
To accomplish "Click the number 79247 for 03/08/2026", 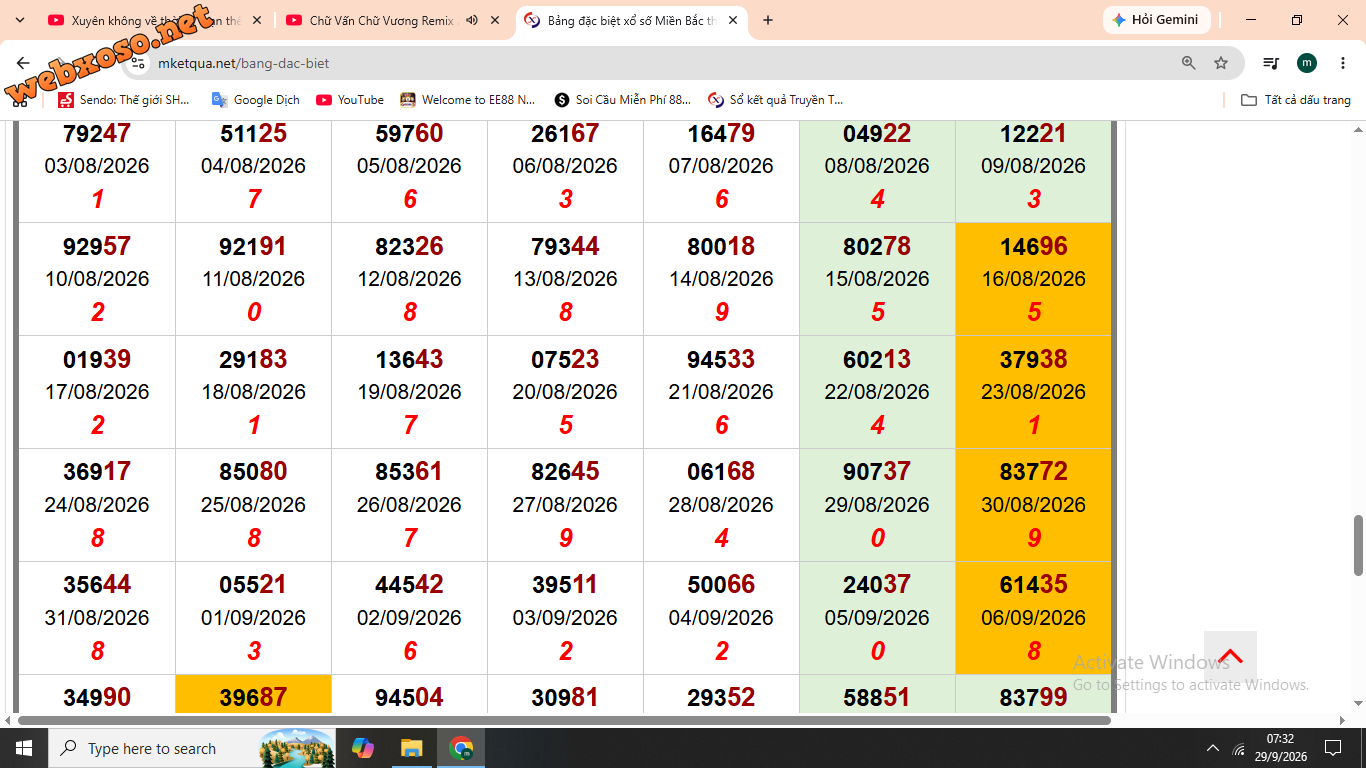I will click(97, 133).
